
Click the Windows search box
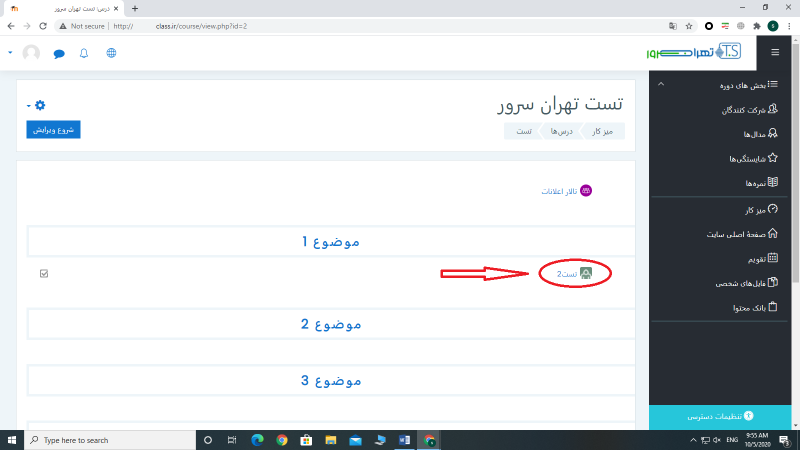pyautogui.click(x=110, y=440)
